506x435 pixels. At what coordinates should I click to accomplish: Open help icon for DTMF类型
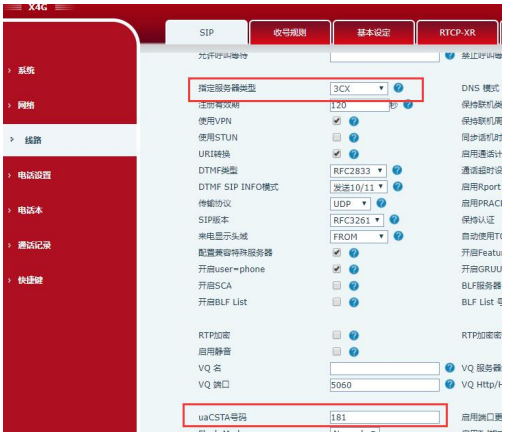(x=397, y=170)
